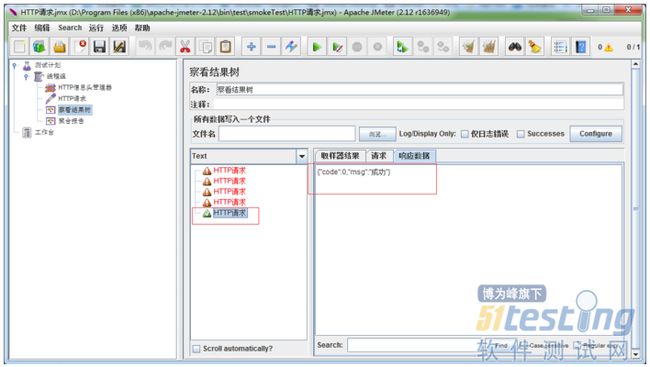Open the 帮助 menu
This screenshot has height=367, width=650.
[142, 28]
